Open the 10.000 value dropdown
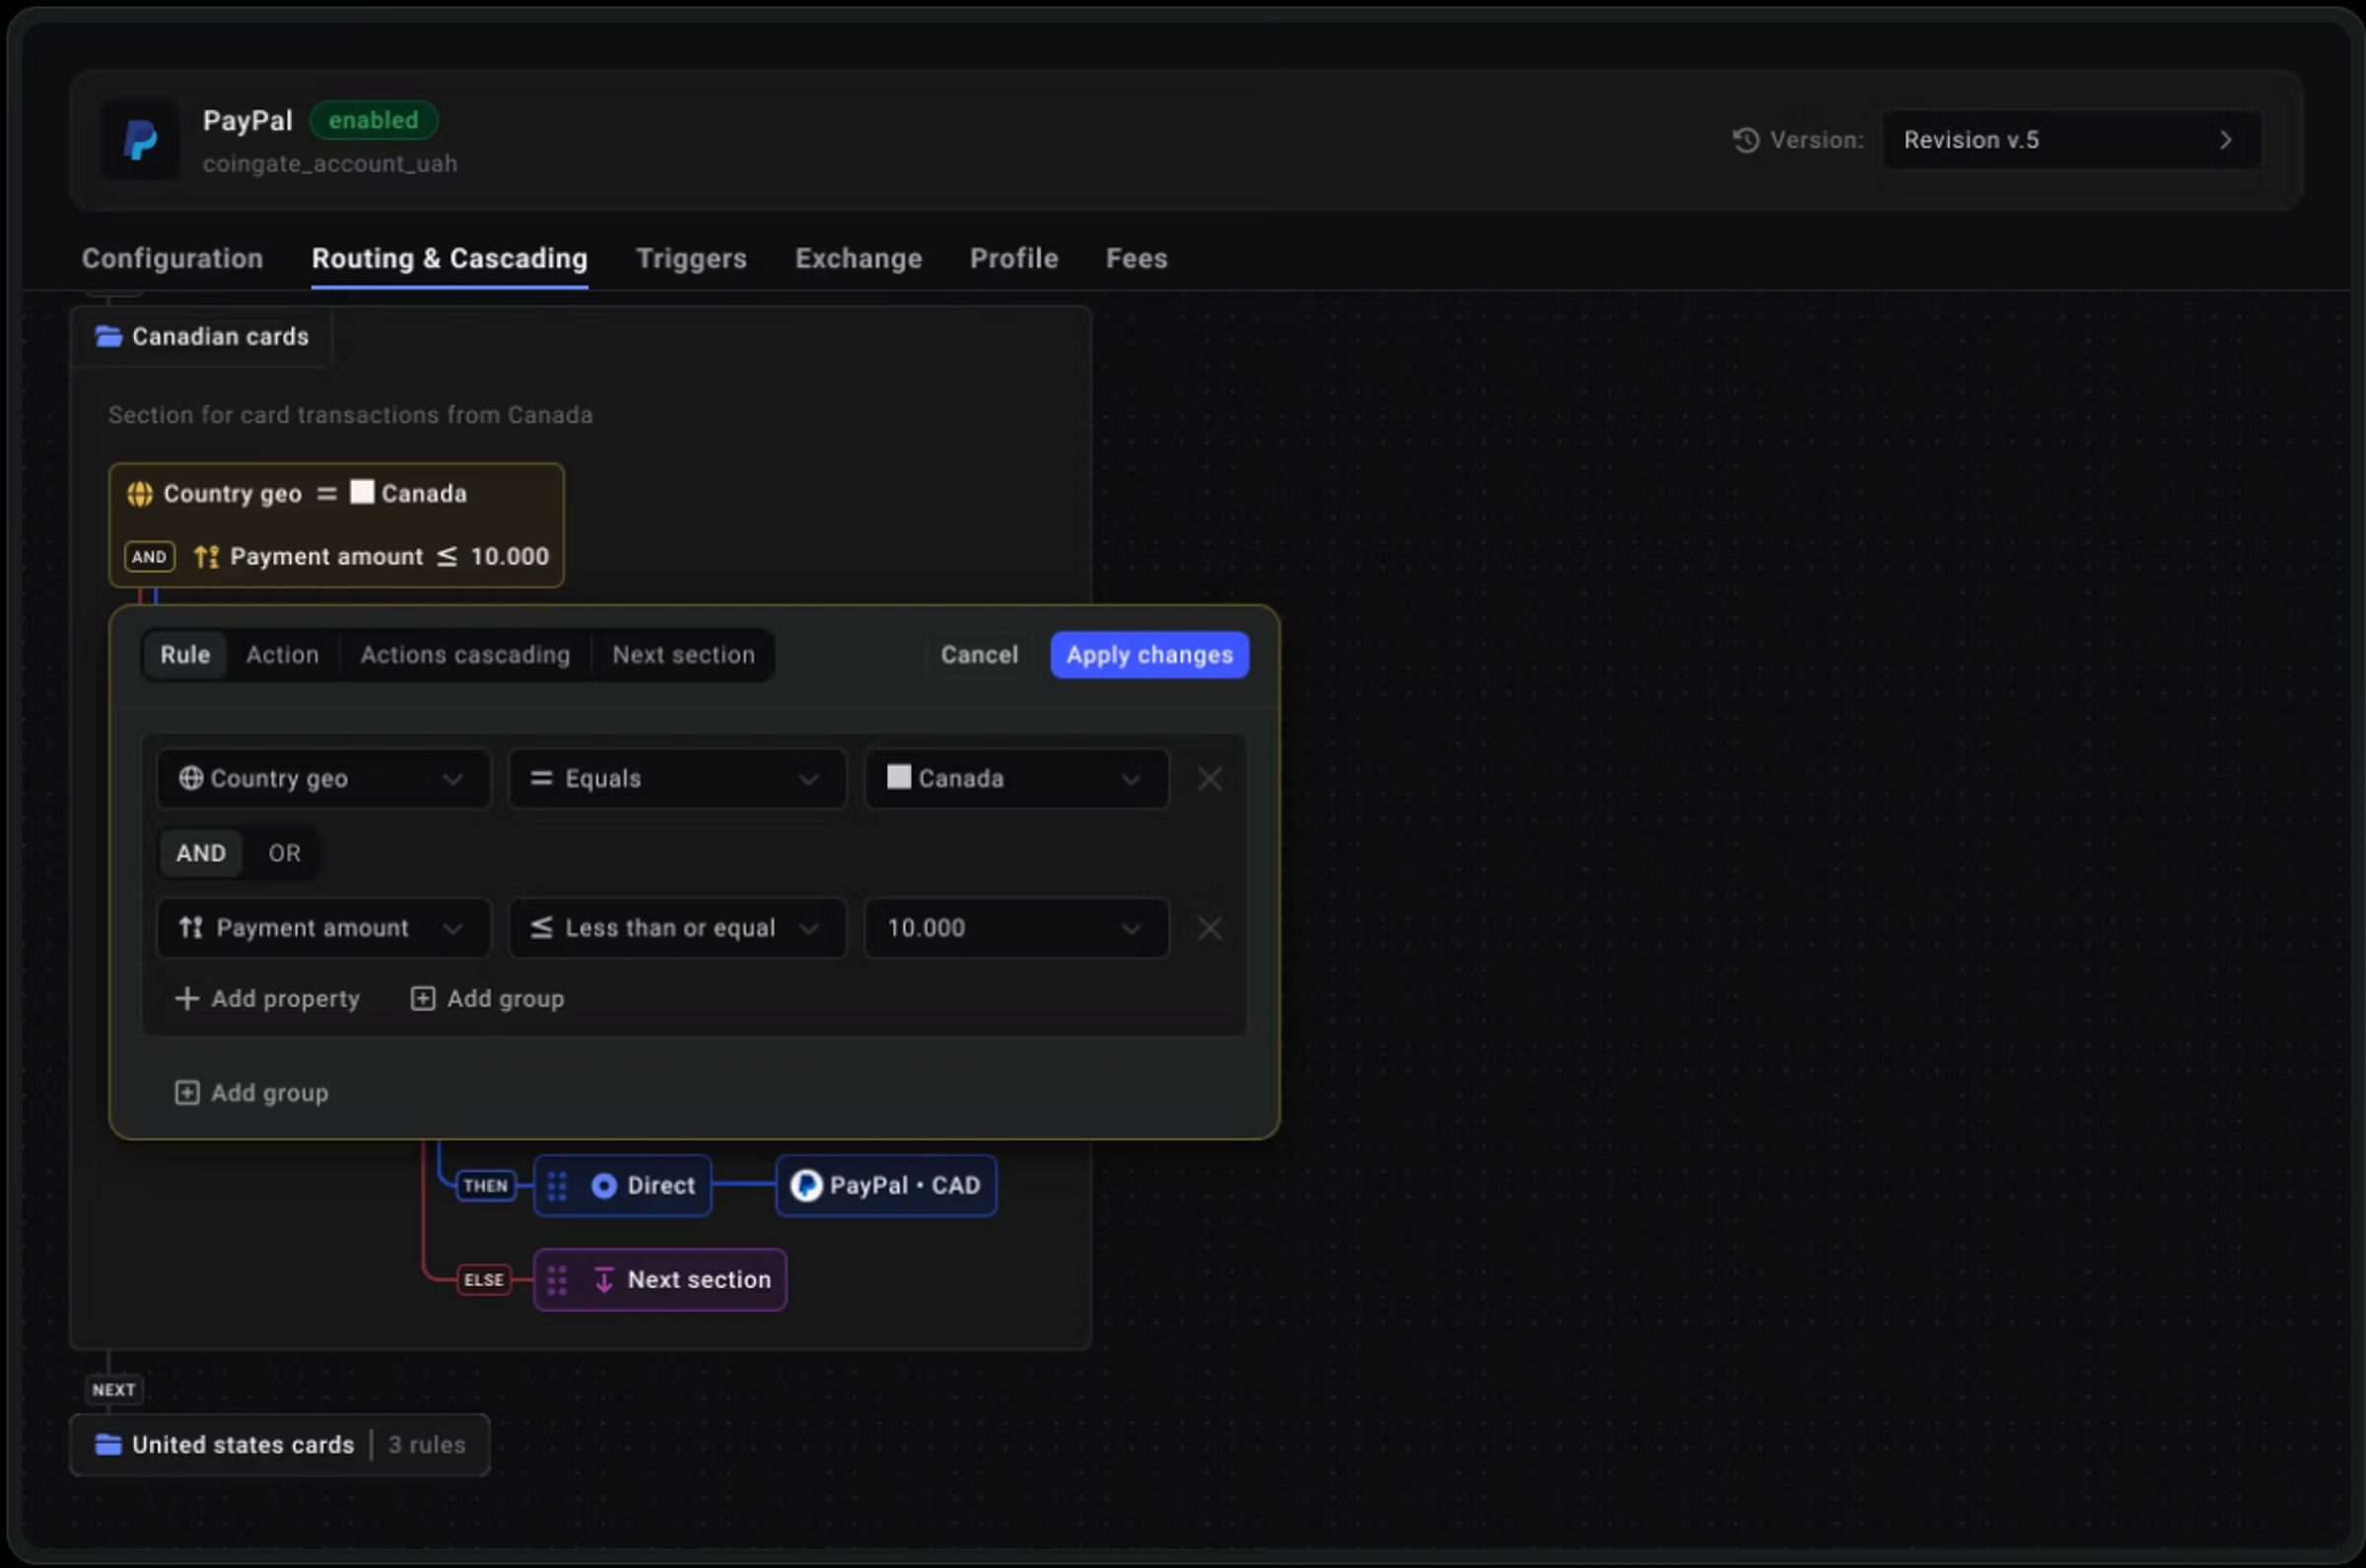2366x1568 pixels. (x=1016, y=928)
